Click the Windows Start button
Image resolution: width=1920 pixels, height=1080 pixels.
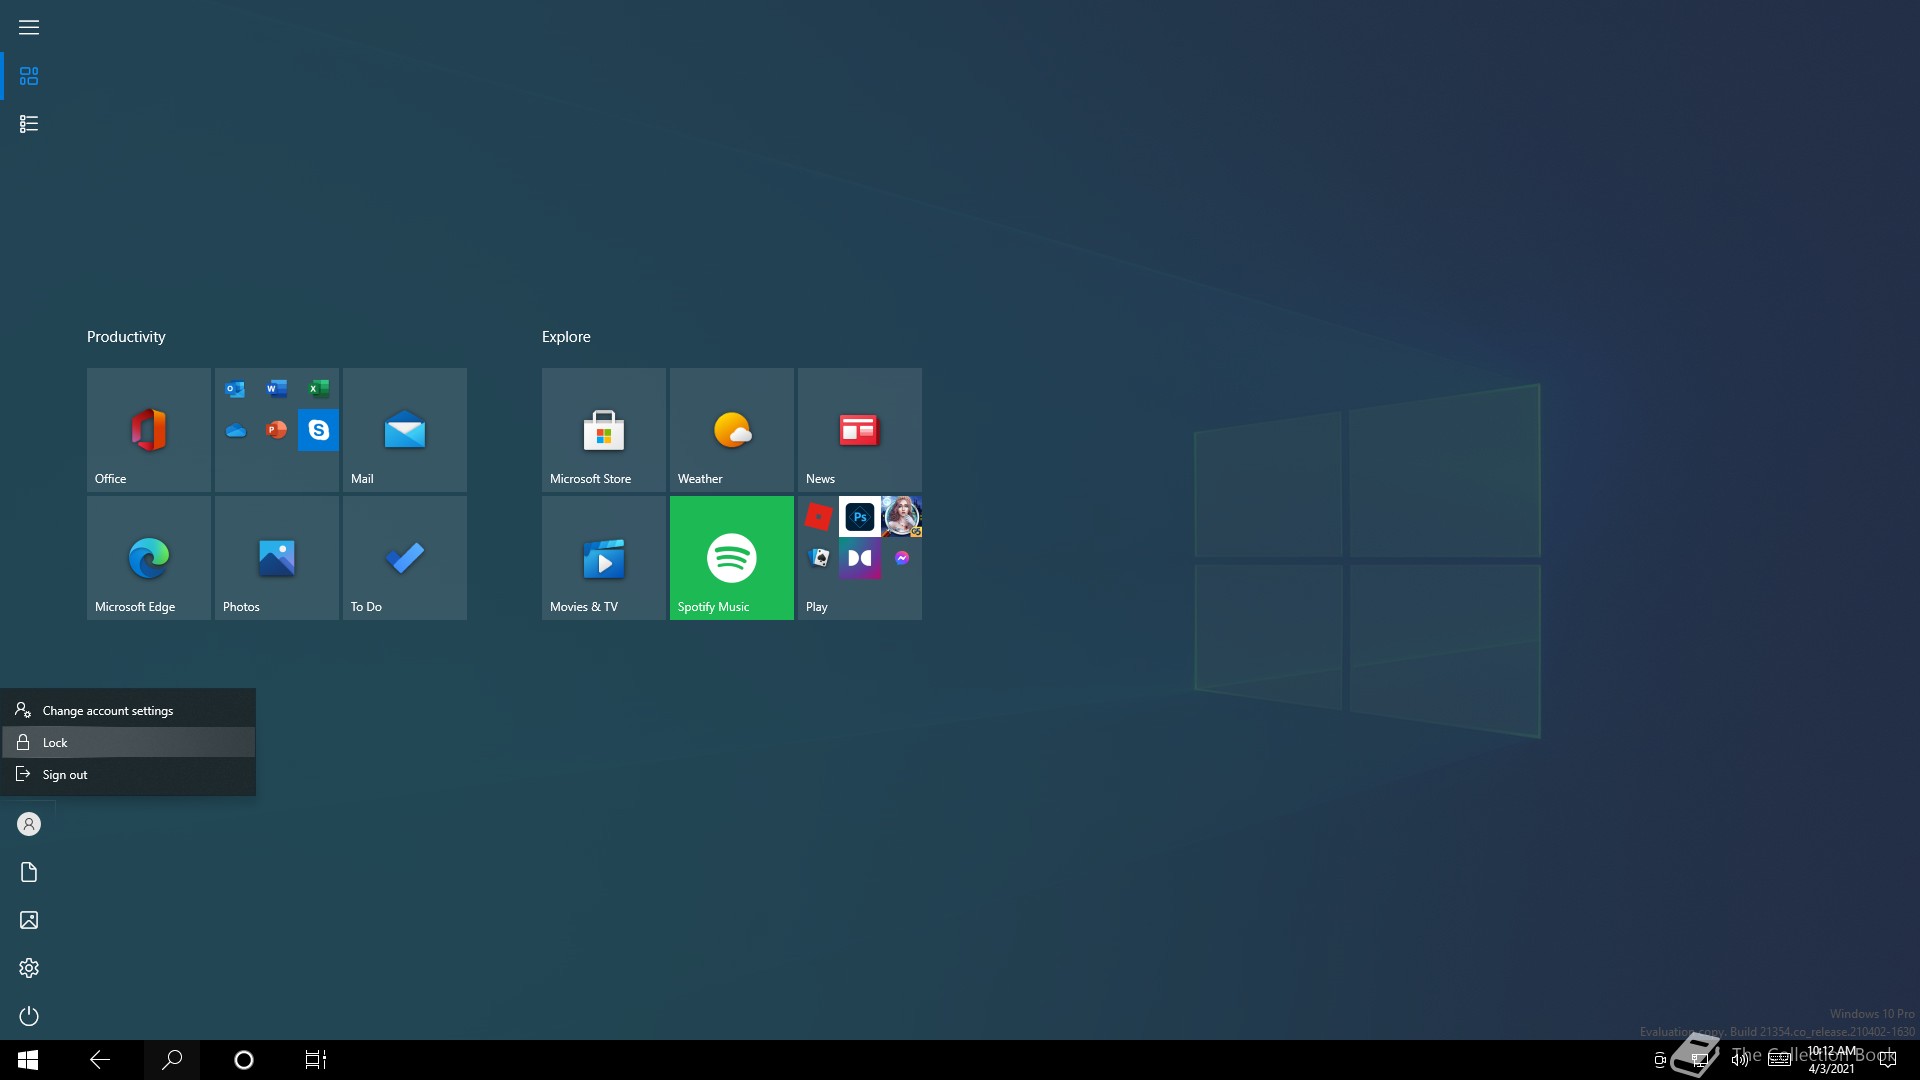click(x=28, y=1060)
